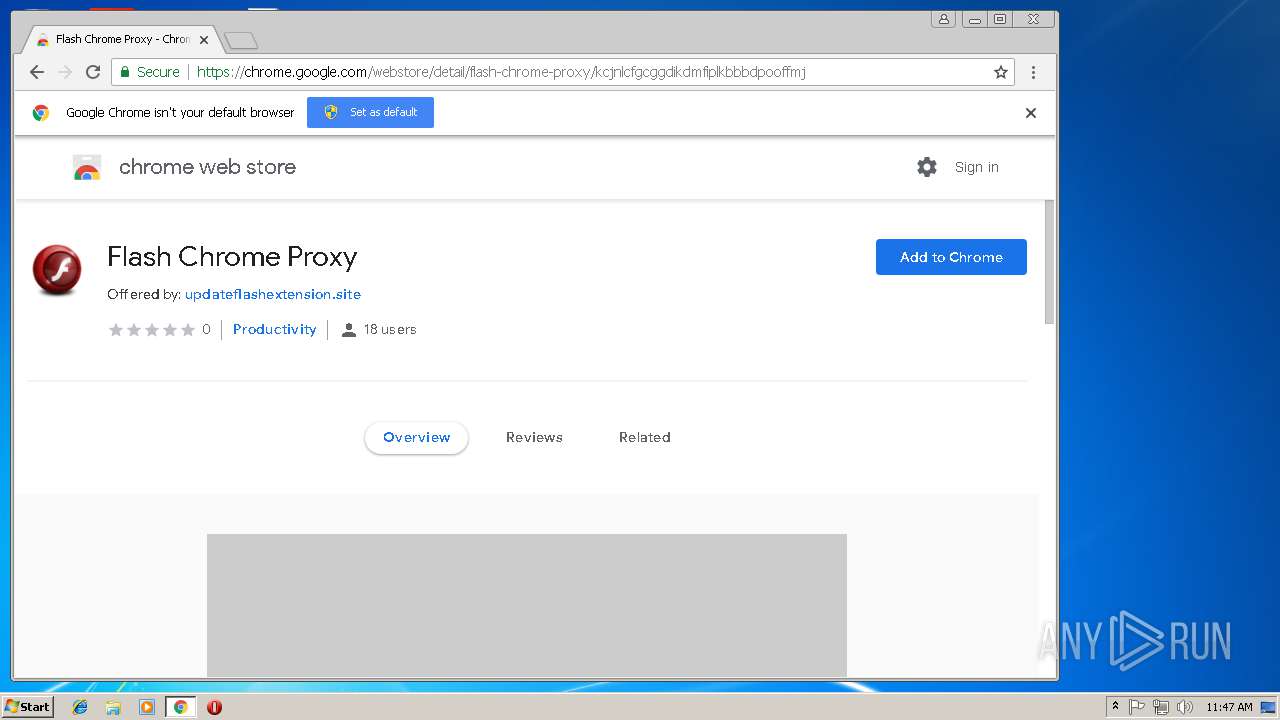Screen dimensions: 1280x720
Task: Click the Show desktop button
Action: coord(1269,707)
